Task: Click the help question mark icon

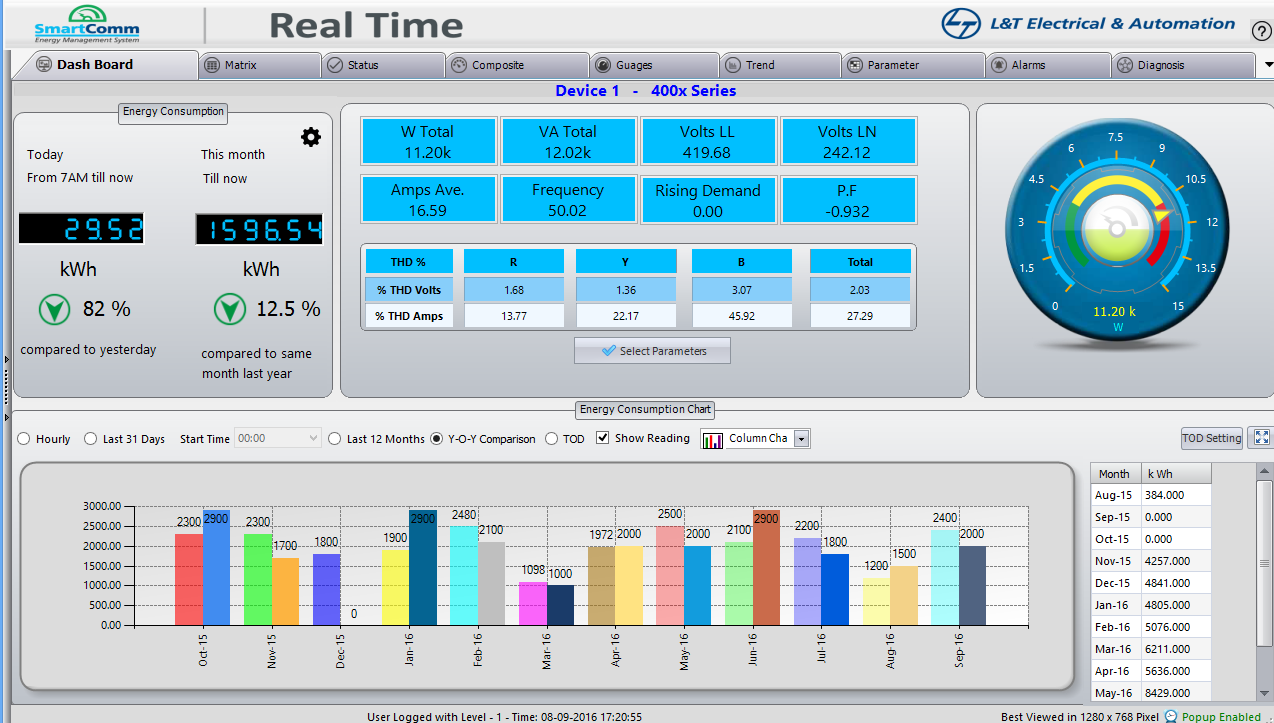Action: pyautogui.click(x=1261, y=30)
